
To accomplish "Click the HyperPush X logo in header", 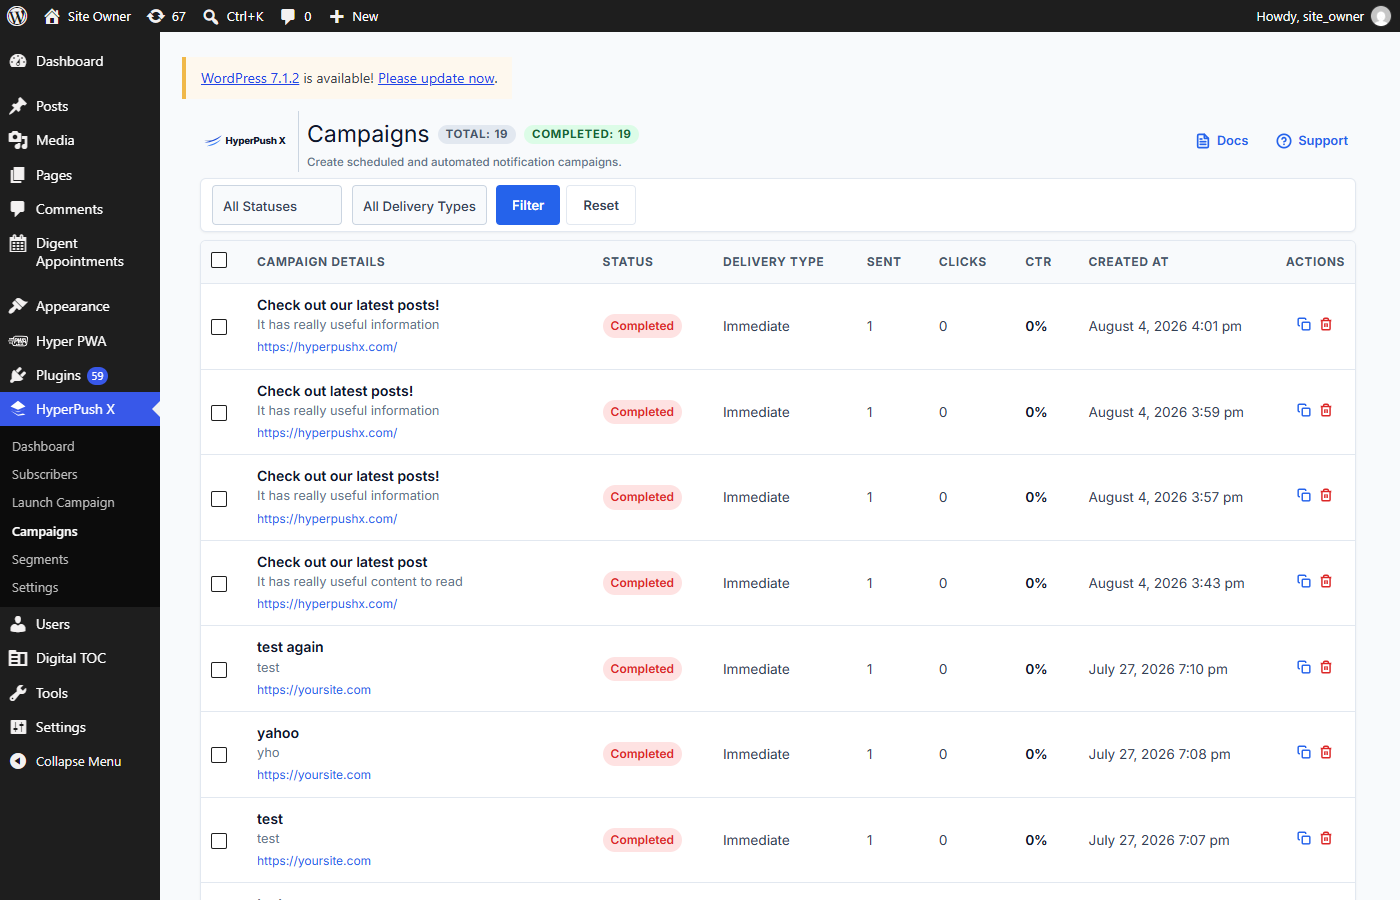I will (246, 141).
